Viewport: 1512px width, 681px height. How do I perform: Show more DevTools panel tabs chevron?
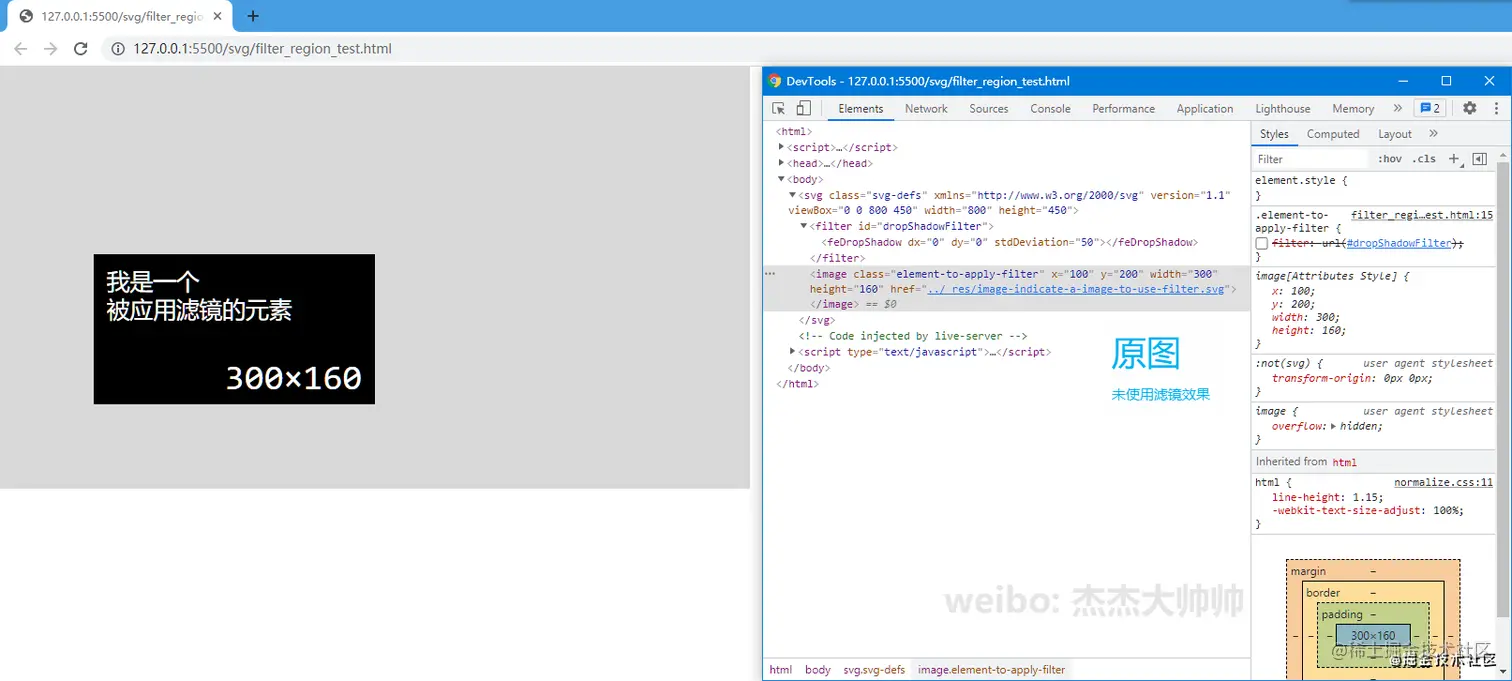coord(1396,109)
